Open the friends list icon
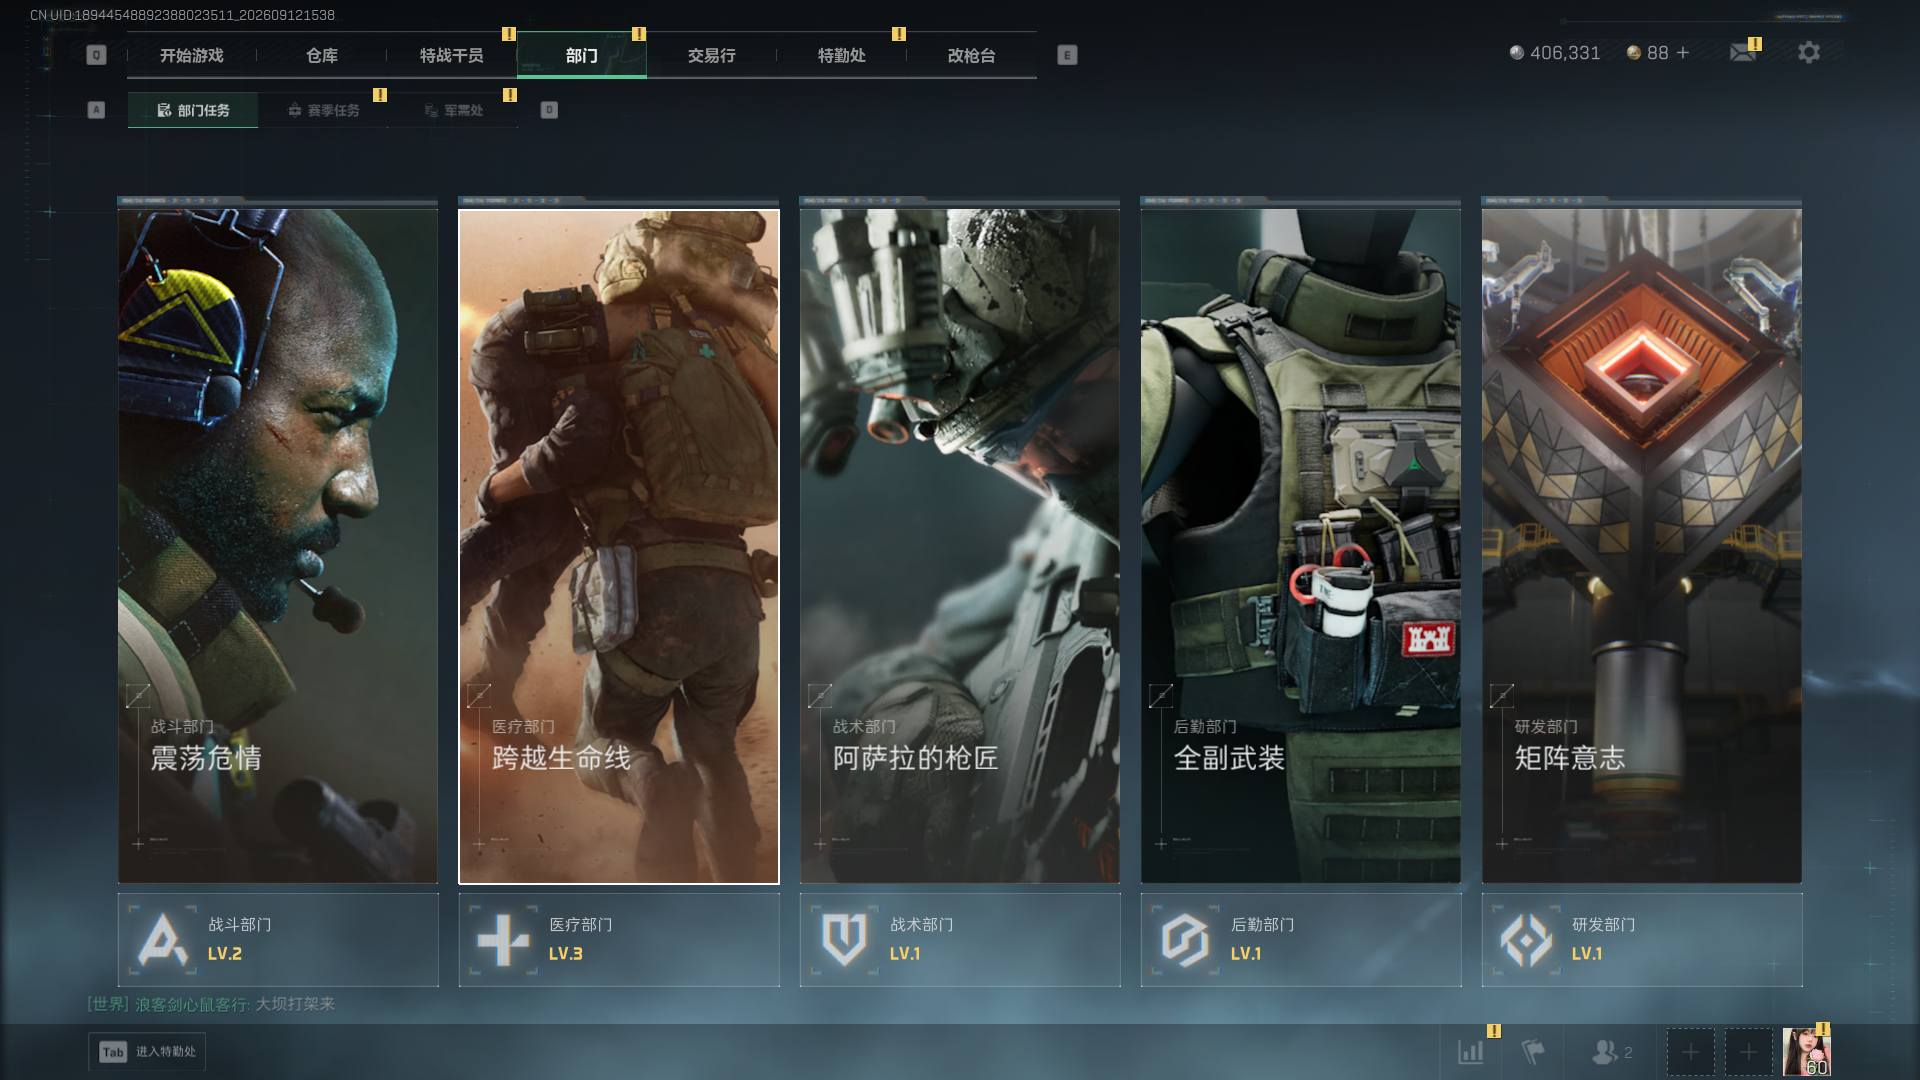This screenshot has height=1080, width=1920. click(x=1612, y=1052)
